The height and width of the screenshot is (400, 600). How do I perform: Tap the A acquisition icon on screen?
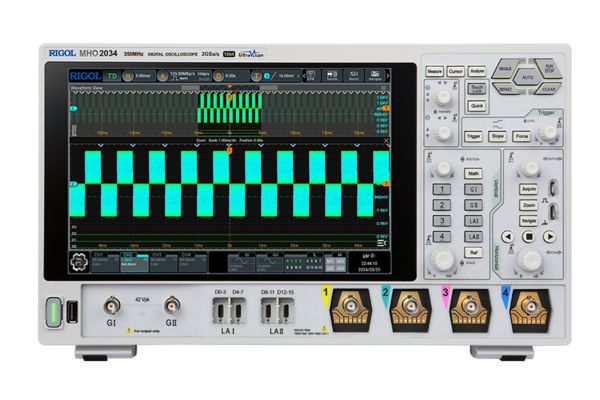tap(163, 76)
